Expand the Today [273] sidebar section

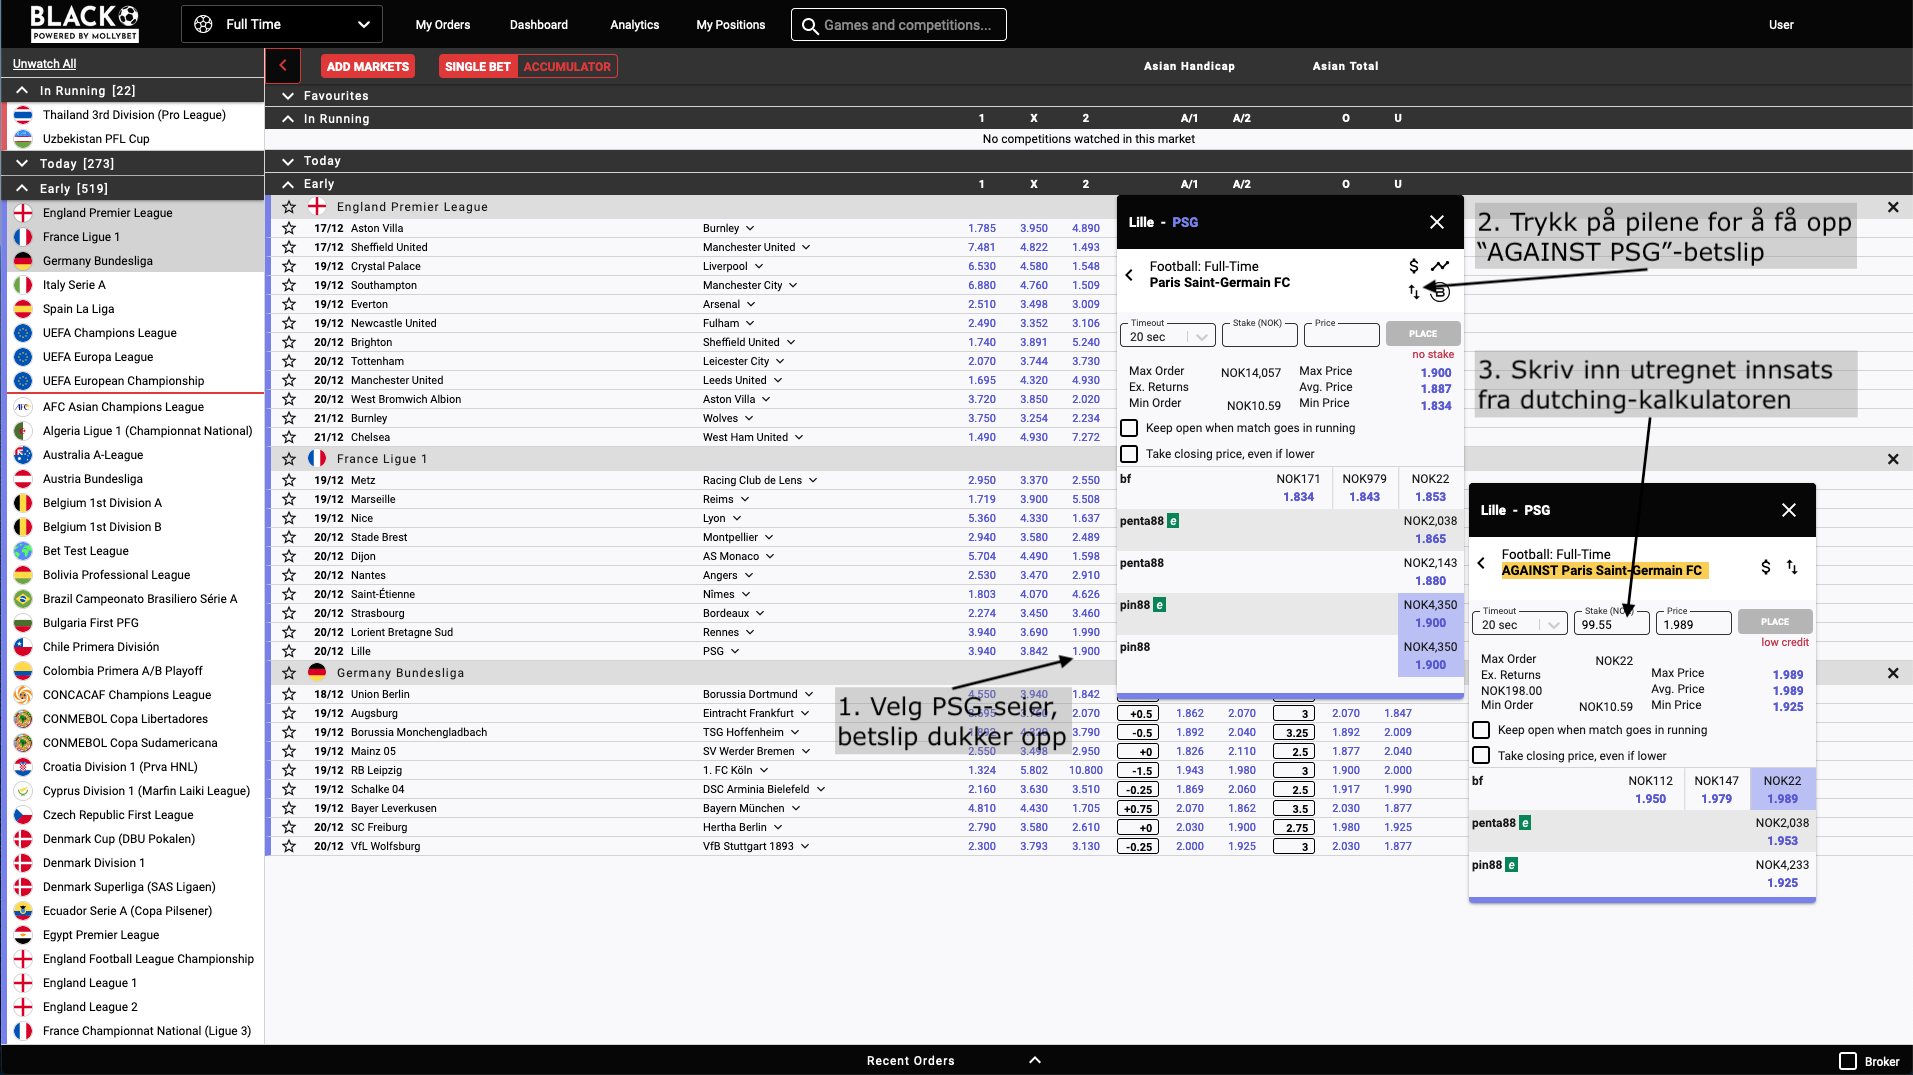tap(22, 163)
